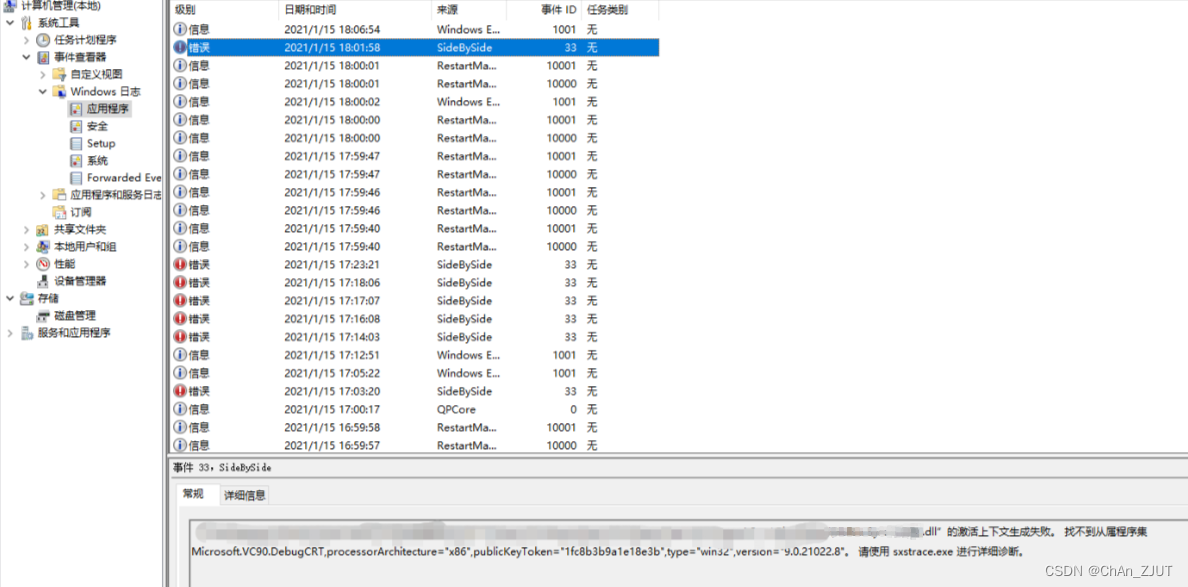This screenshot has height=587, width=1188.
Task: Select the Windows E... event at 18:00:02
Action: (x=414, y=101)
